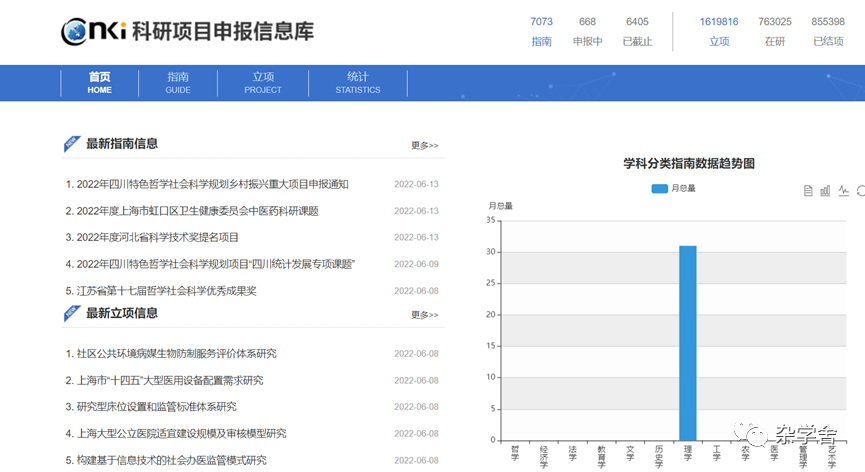The width and height of the screenshot is (865, 472).
Task: Expand 更多>> for 最新立项信息
Action: (x=424, y=315)
